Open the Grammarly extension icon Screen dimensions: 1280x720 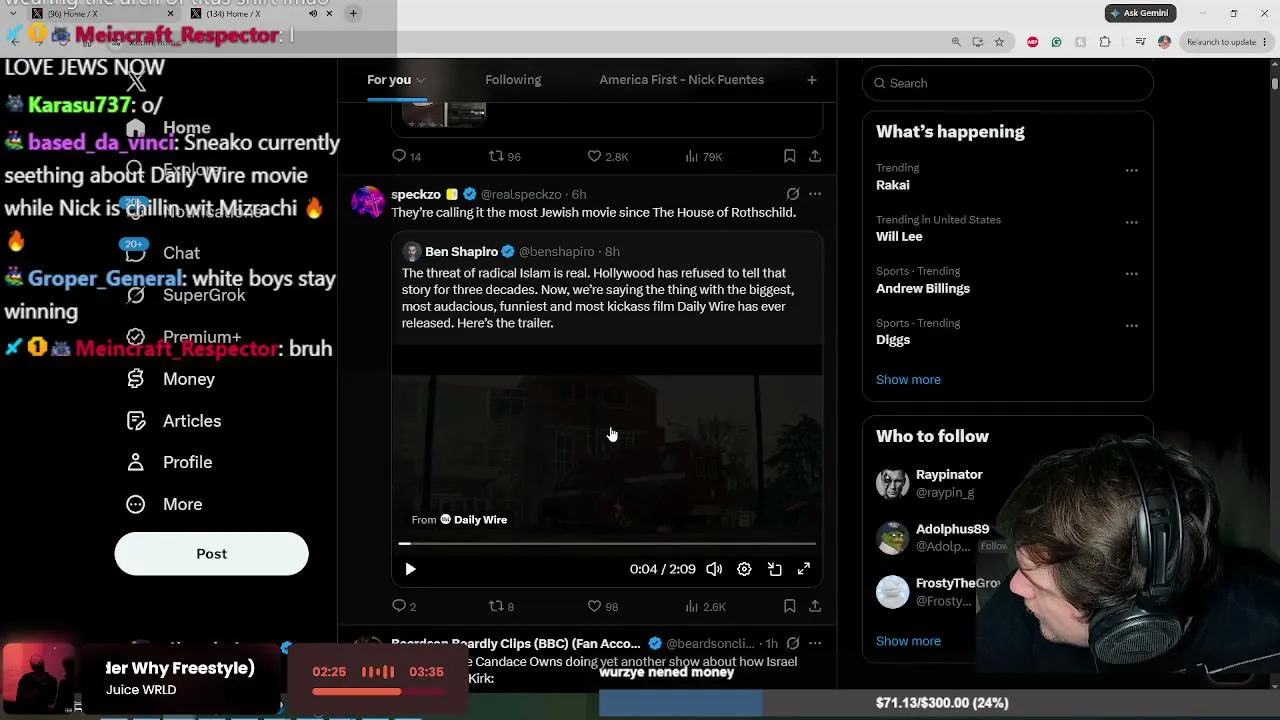(x=1056, y=42)
